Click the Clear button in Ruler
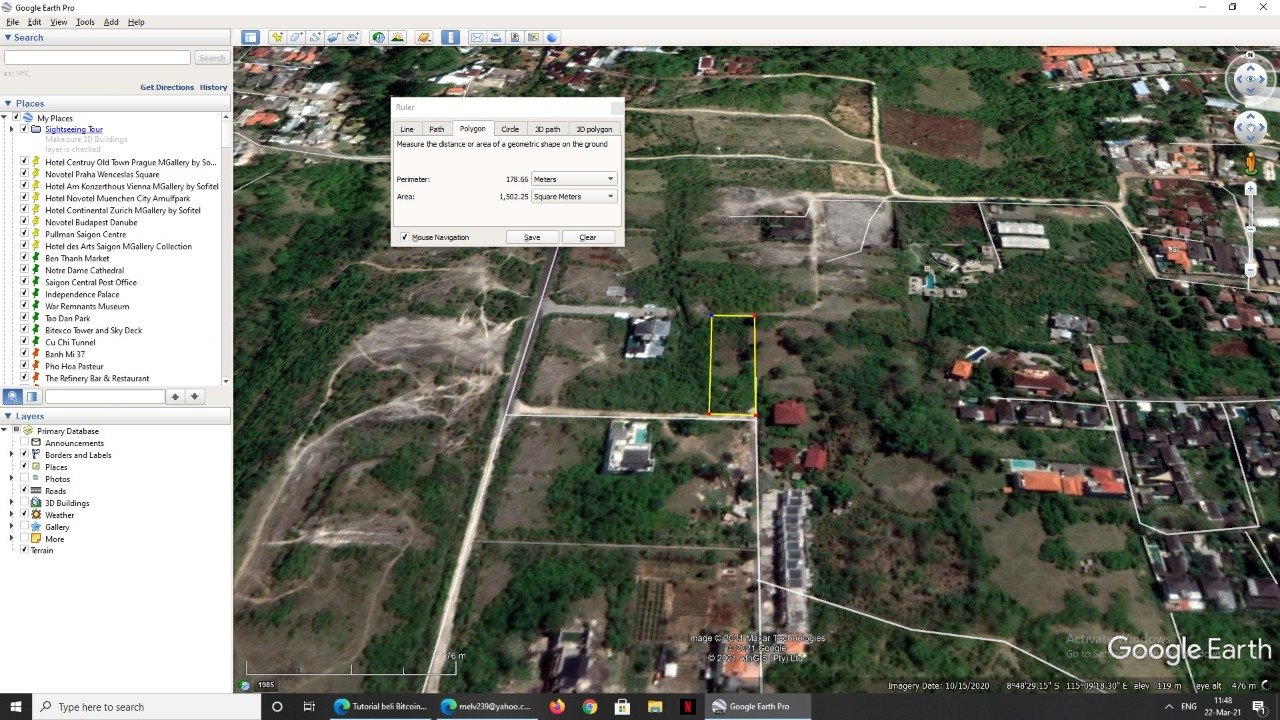 pos(588,237)
